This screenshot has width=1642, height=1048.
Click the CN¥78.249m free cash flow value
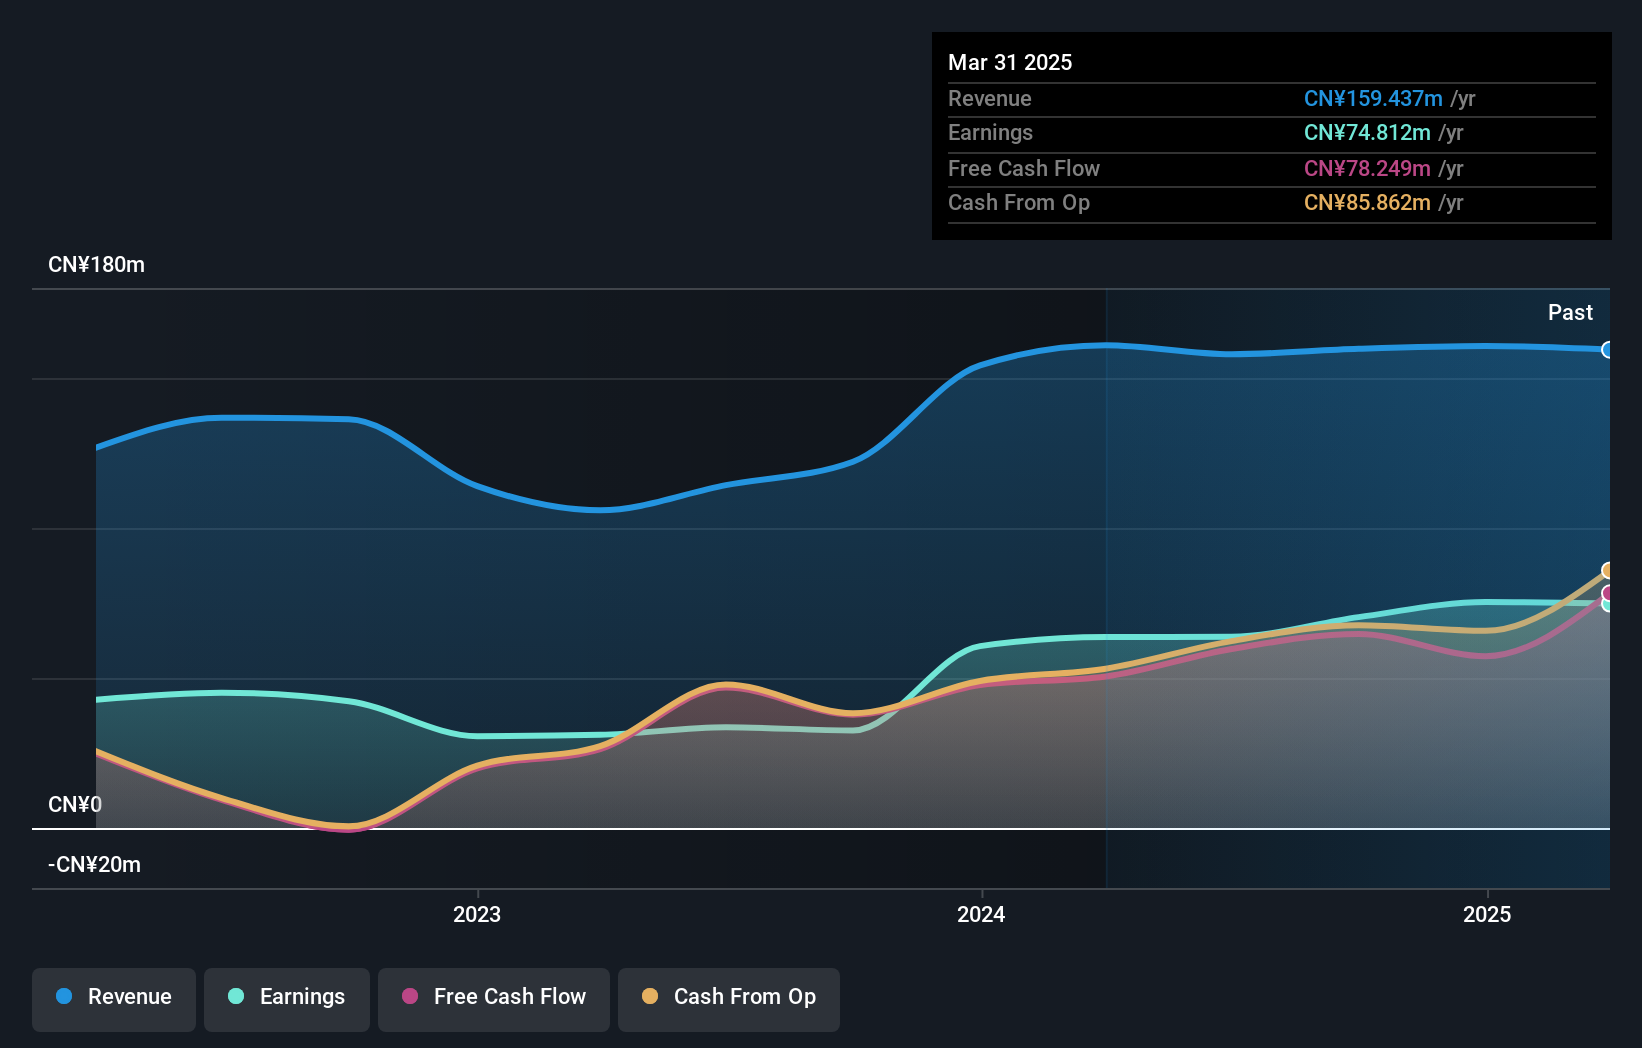point(1367,168)
